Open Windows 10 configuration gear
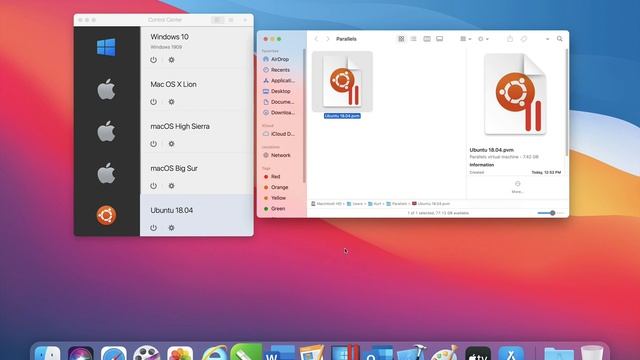Viewport: 640px width, 360px height. click(171, 60)
